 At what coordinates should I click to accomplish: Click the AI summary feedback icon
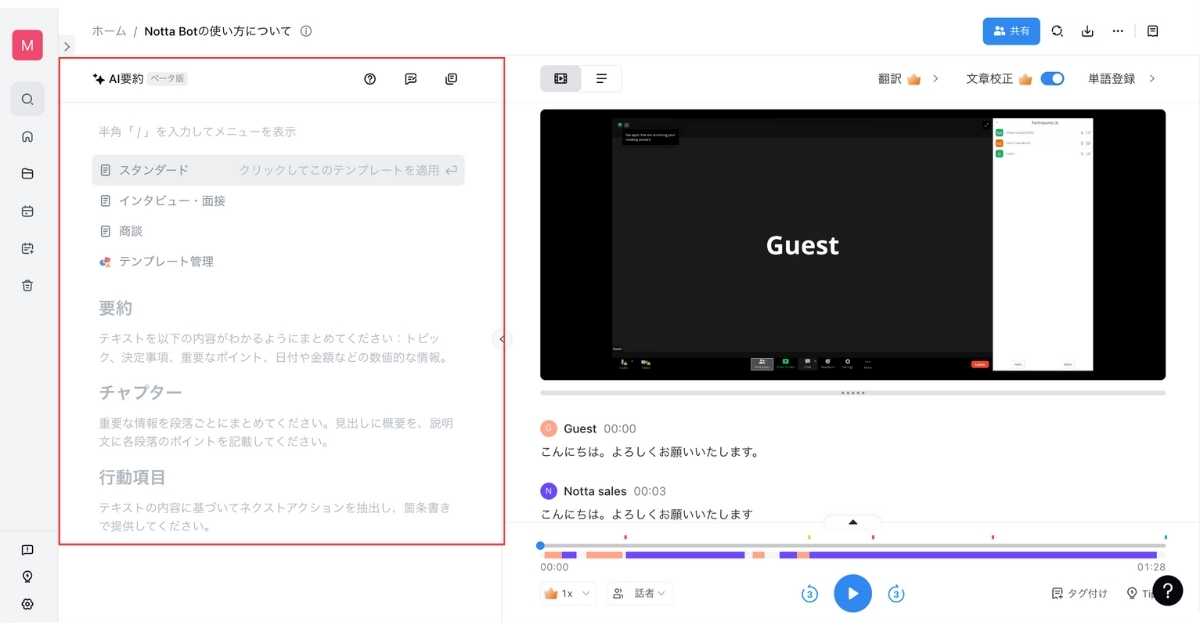[x=411, y=79]
